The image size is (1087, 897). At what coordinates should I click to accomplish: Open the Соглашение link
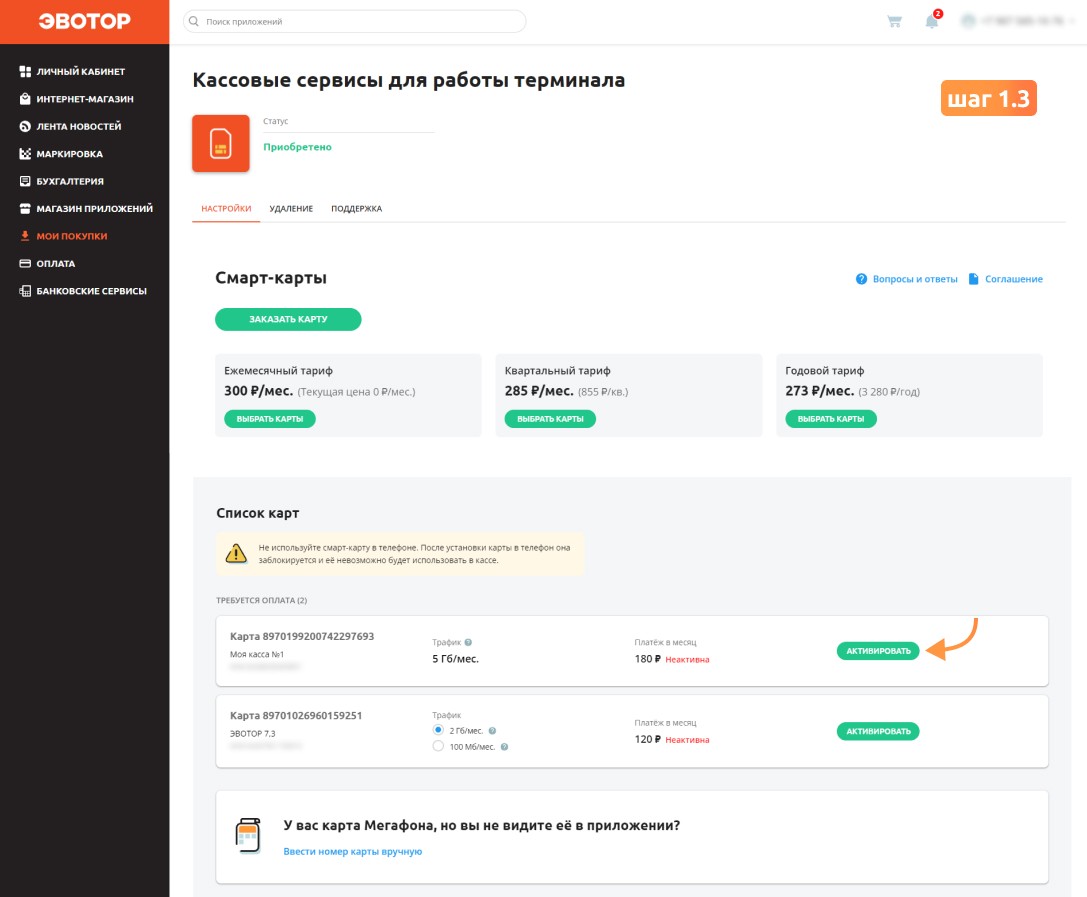1014,279
